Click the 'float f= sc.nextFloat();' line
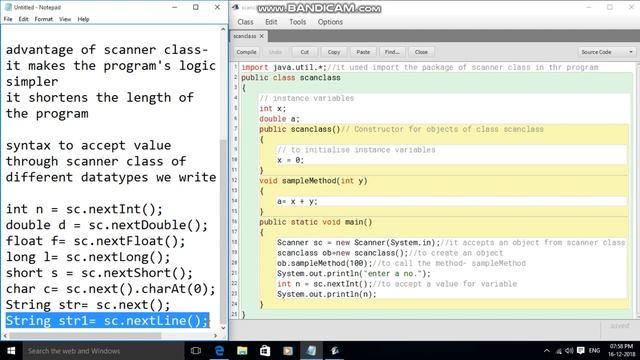 tap(96, 241)
